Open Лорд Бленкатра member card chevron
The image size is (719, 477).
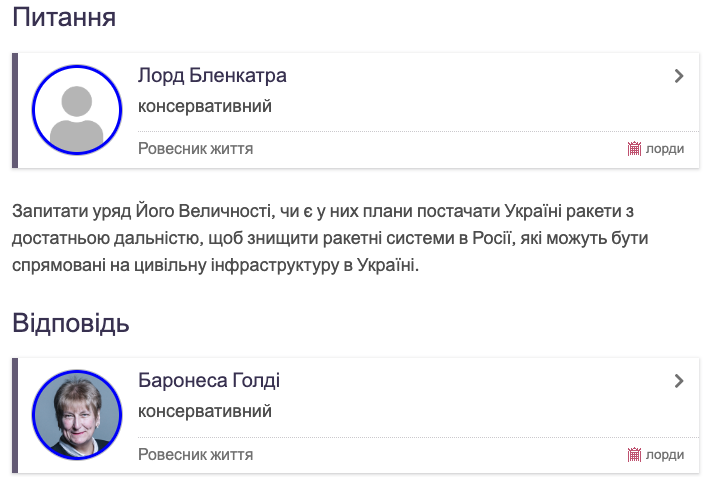679,76
